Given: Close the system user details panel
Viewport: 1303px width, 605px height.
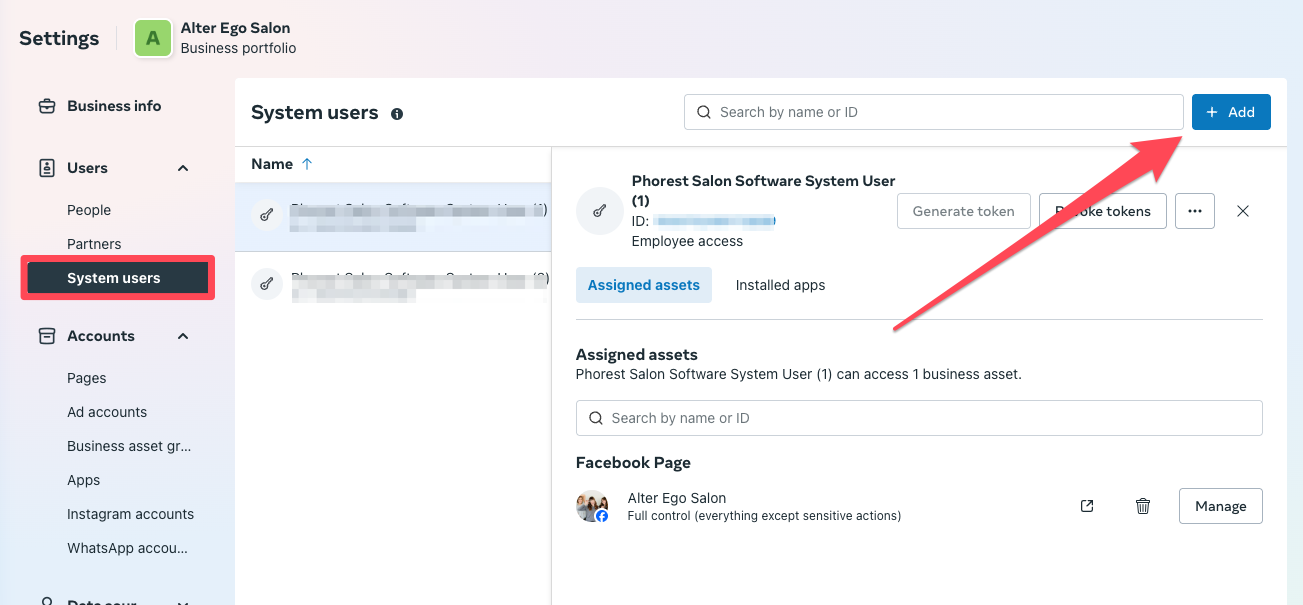Looking at the screenshot, I should pos(1243,211).
